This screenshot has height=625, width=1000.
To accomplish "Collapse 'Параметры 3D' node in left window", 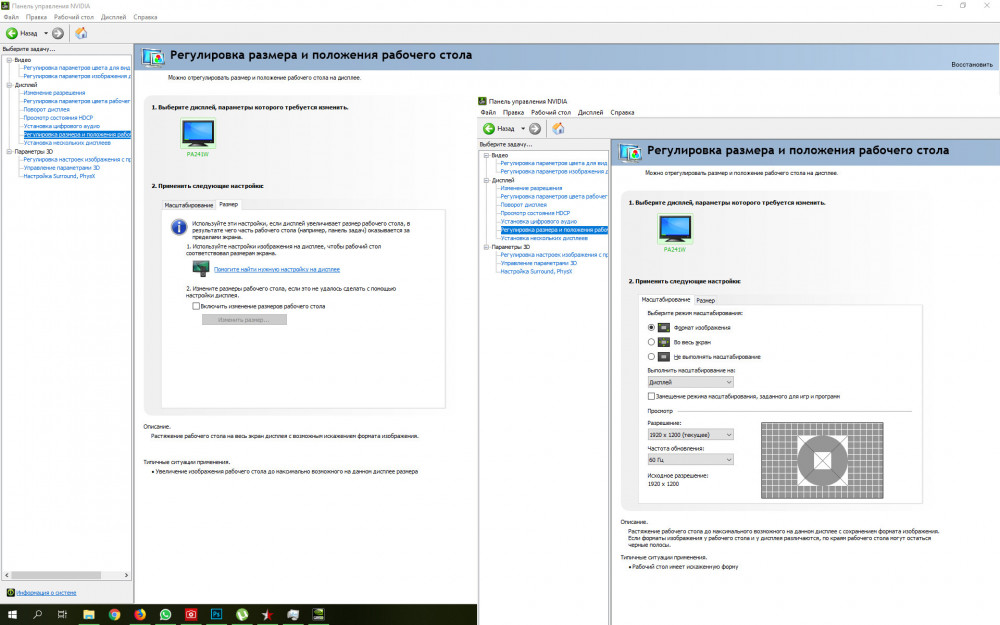I will pyautogui.click(x=9, y=151).
